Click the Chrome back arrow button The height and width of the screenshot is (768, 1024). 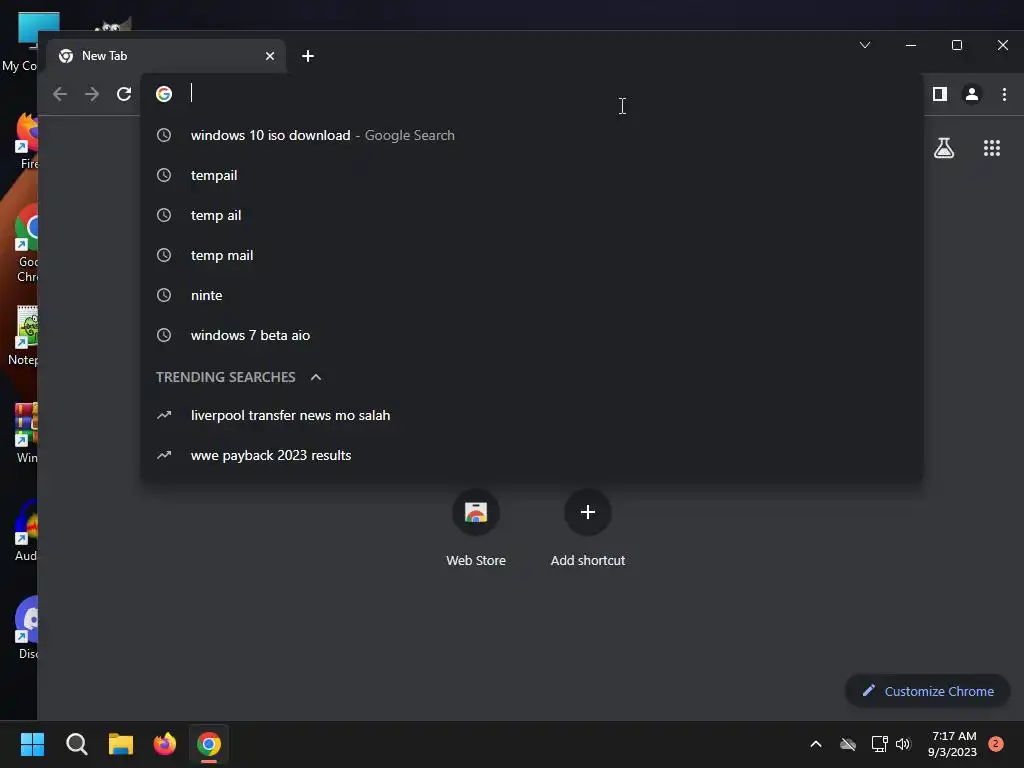coord(60,94)
